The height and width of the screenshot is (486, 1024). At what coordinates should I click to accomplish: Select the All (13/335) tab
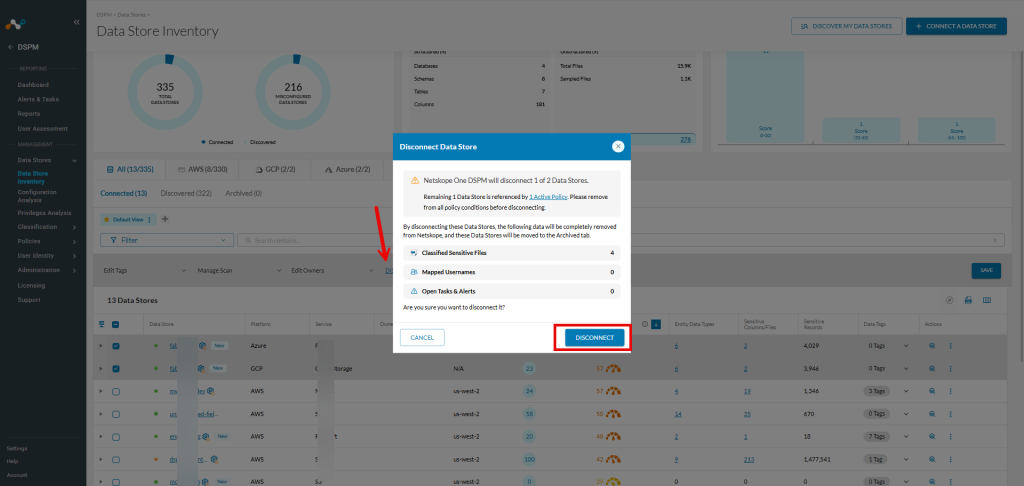pos(129,169)
